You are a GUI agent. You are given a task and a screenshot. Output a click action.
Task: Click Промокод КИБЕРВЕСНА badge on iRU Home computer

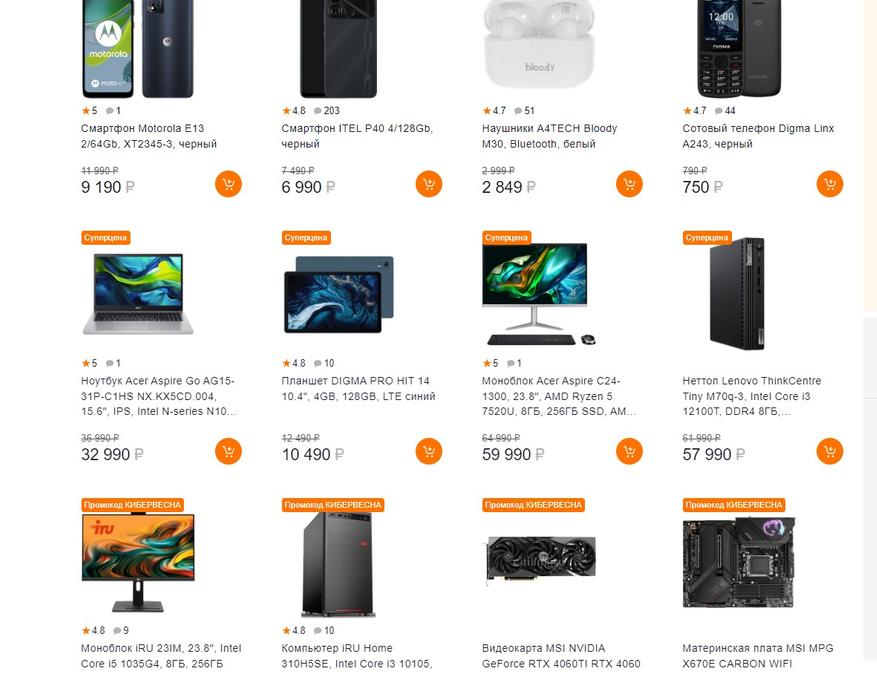coord(333,505)
